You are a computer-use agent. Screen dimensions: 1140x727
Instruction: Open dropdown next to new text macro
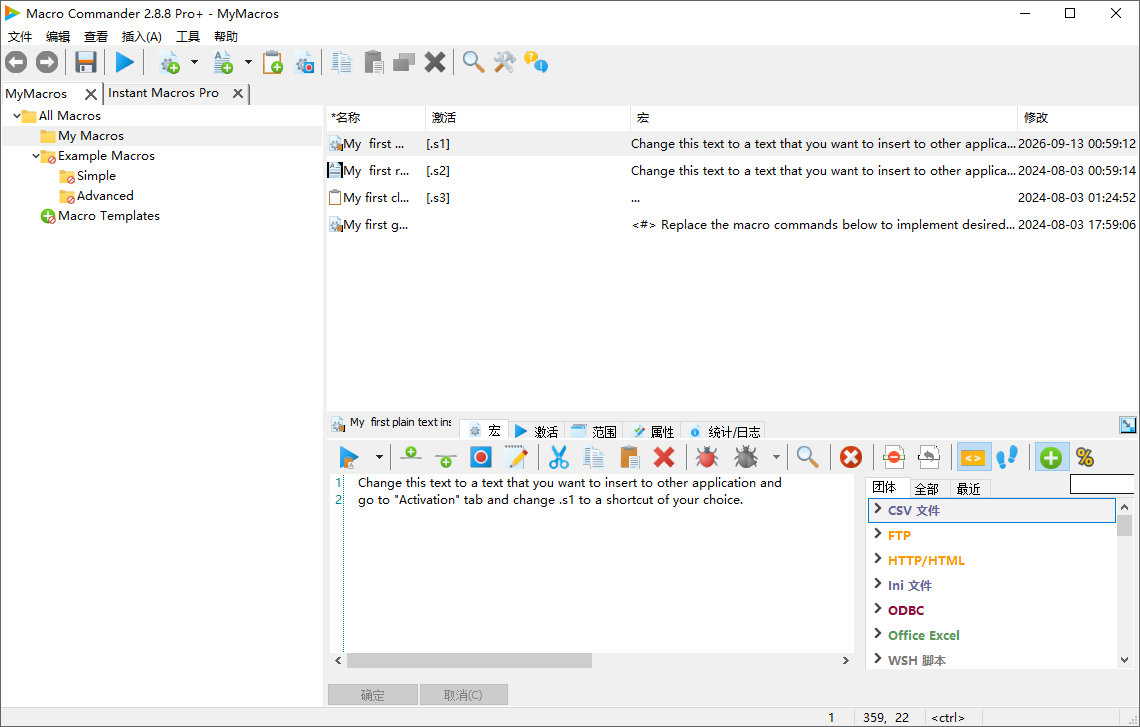(248, 63)
